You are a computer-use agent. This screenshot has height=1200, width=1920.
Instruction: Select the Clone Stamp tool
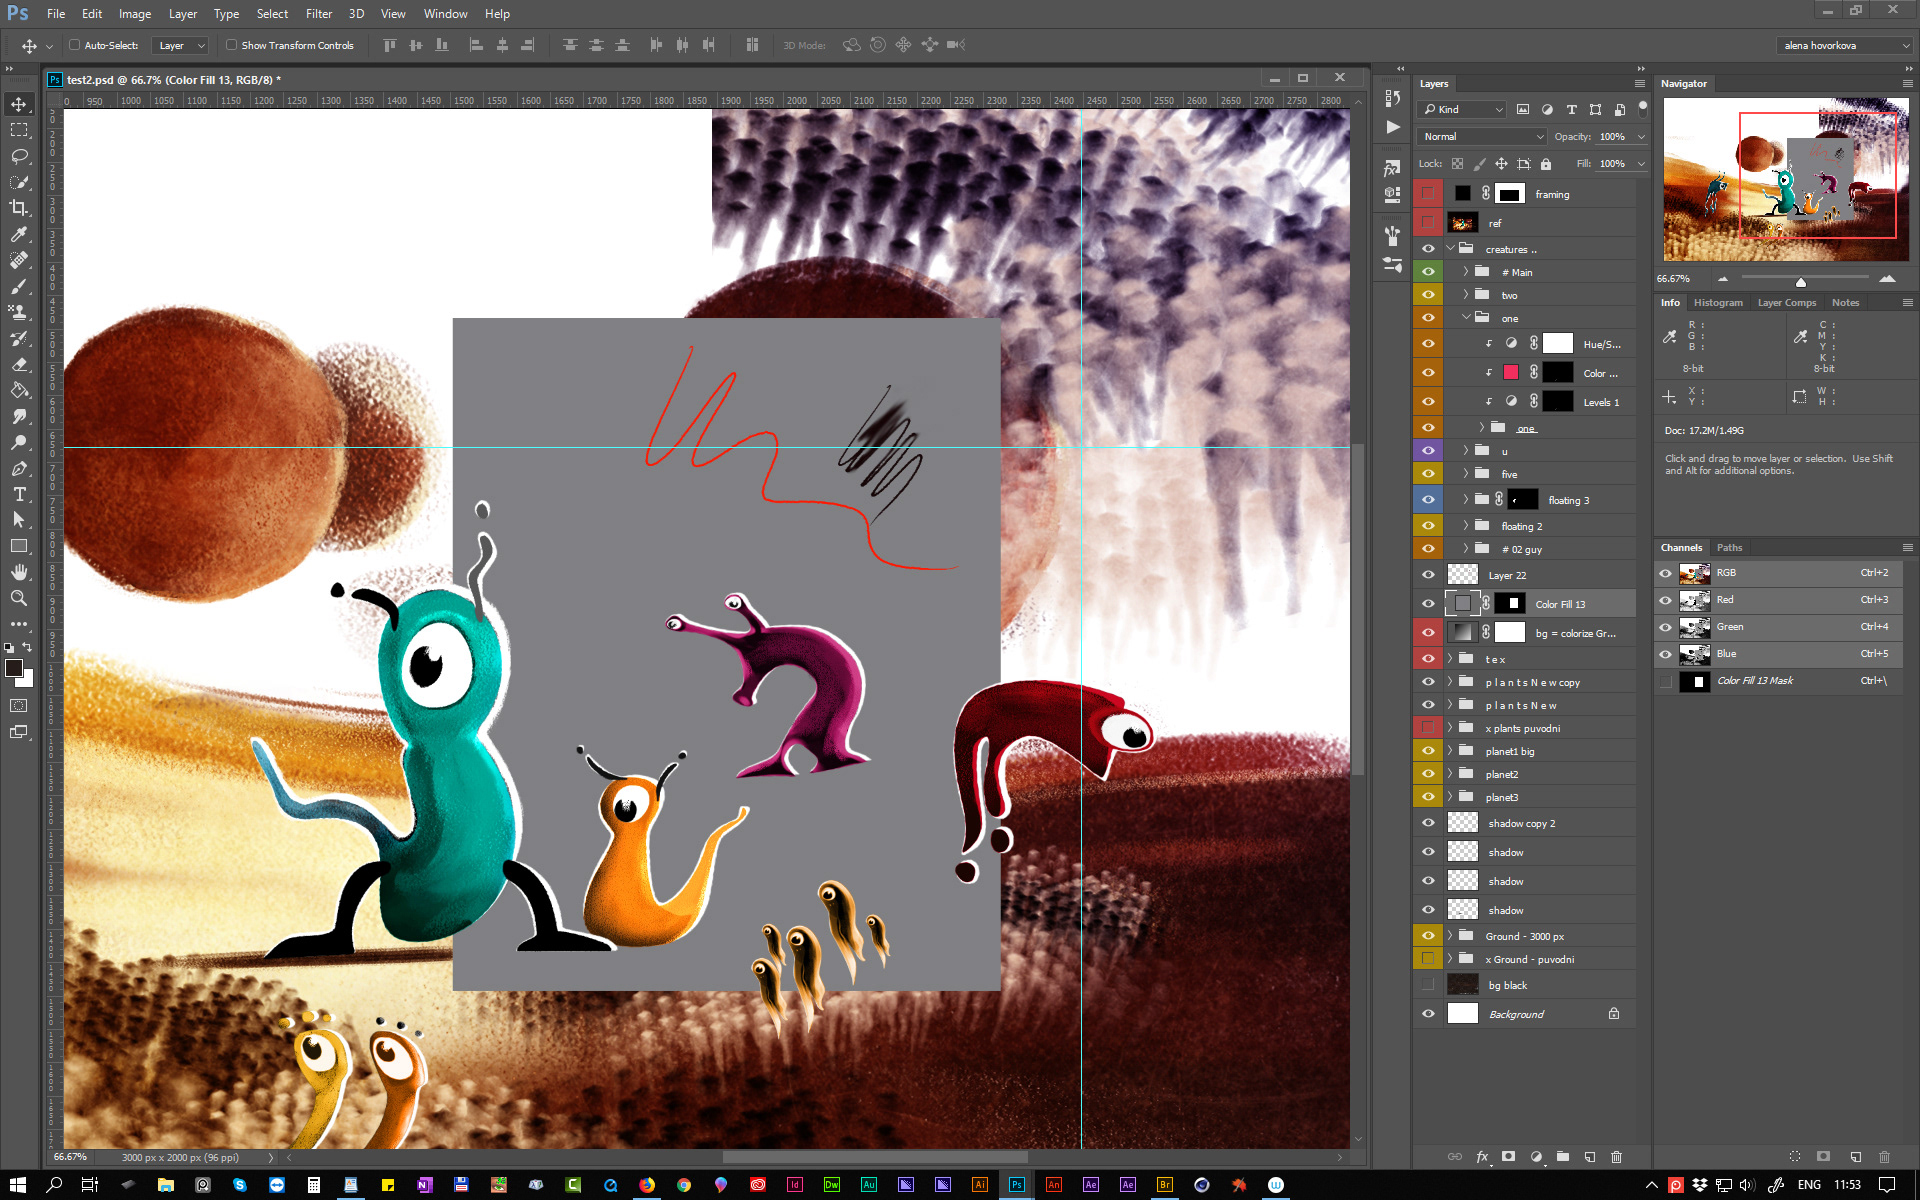[19, 312]
